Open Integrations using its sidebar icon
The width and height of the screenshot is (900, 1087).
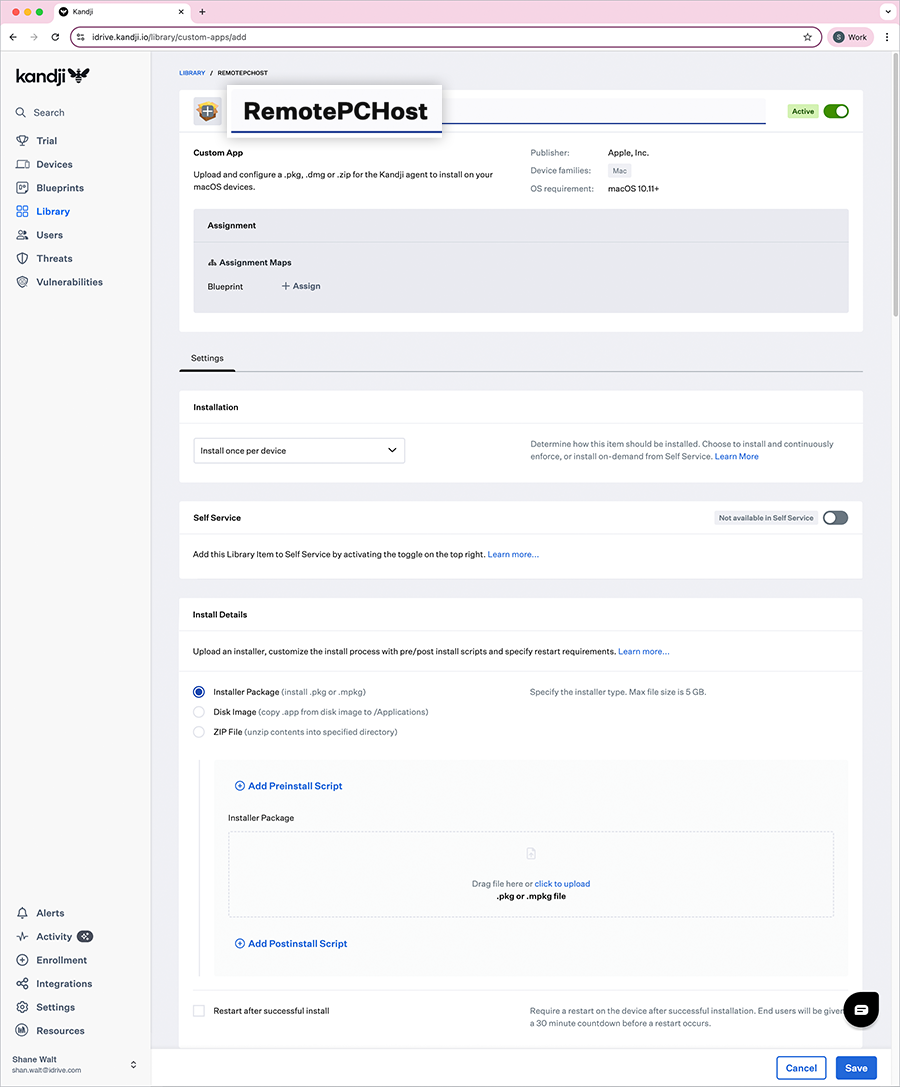pyautogui.click(x=22, y=984)
